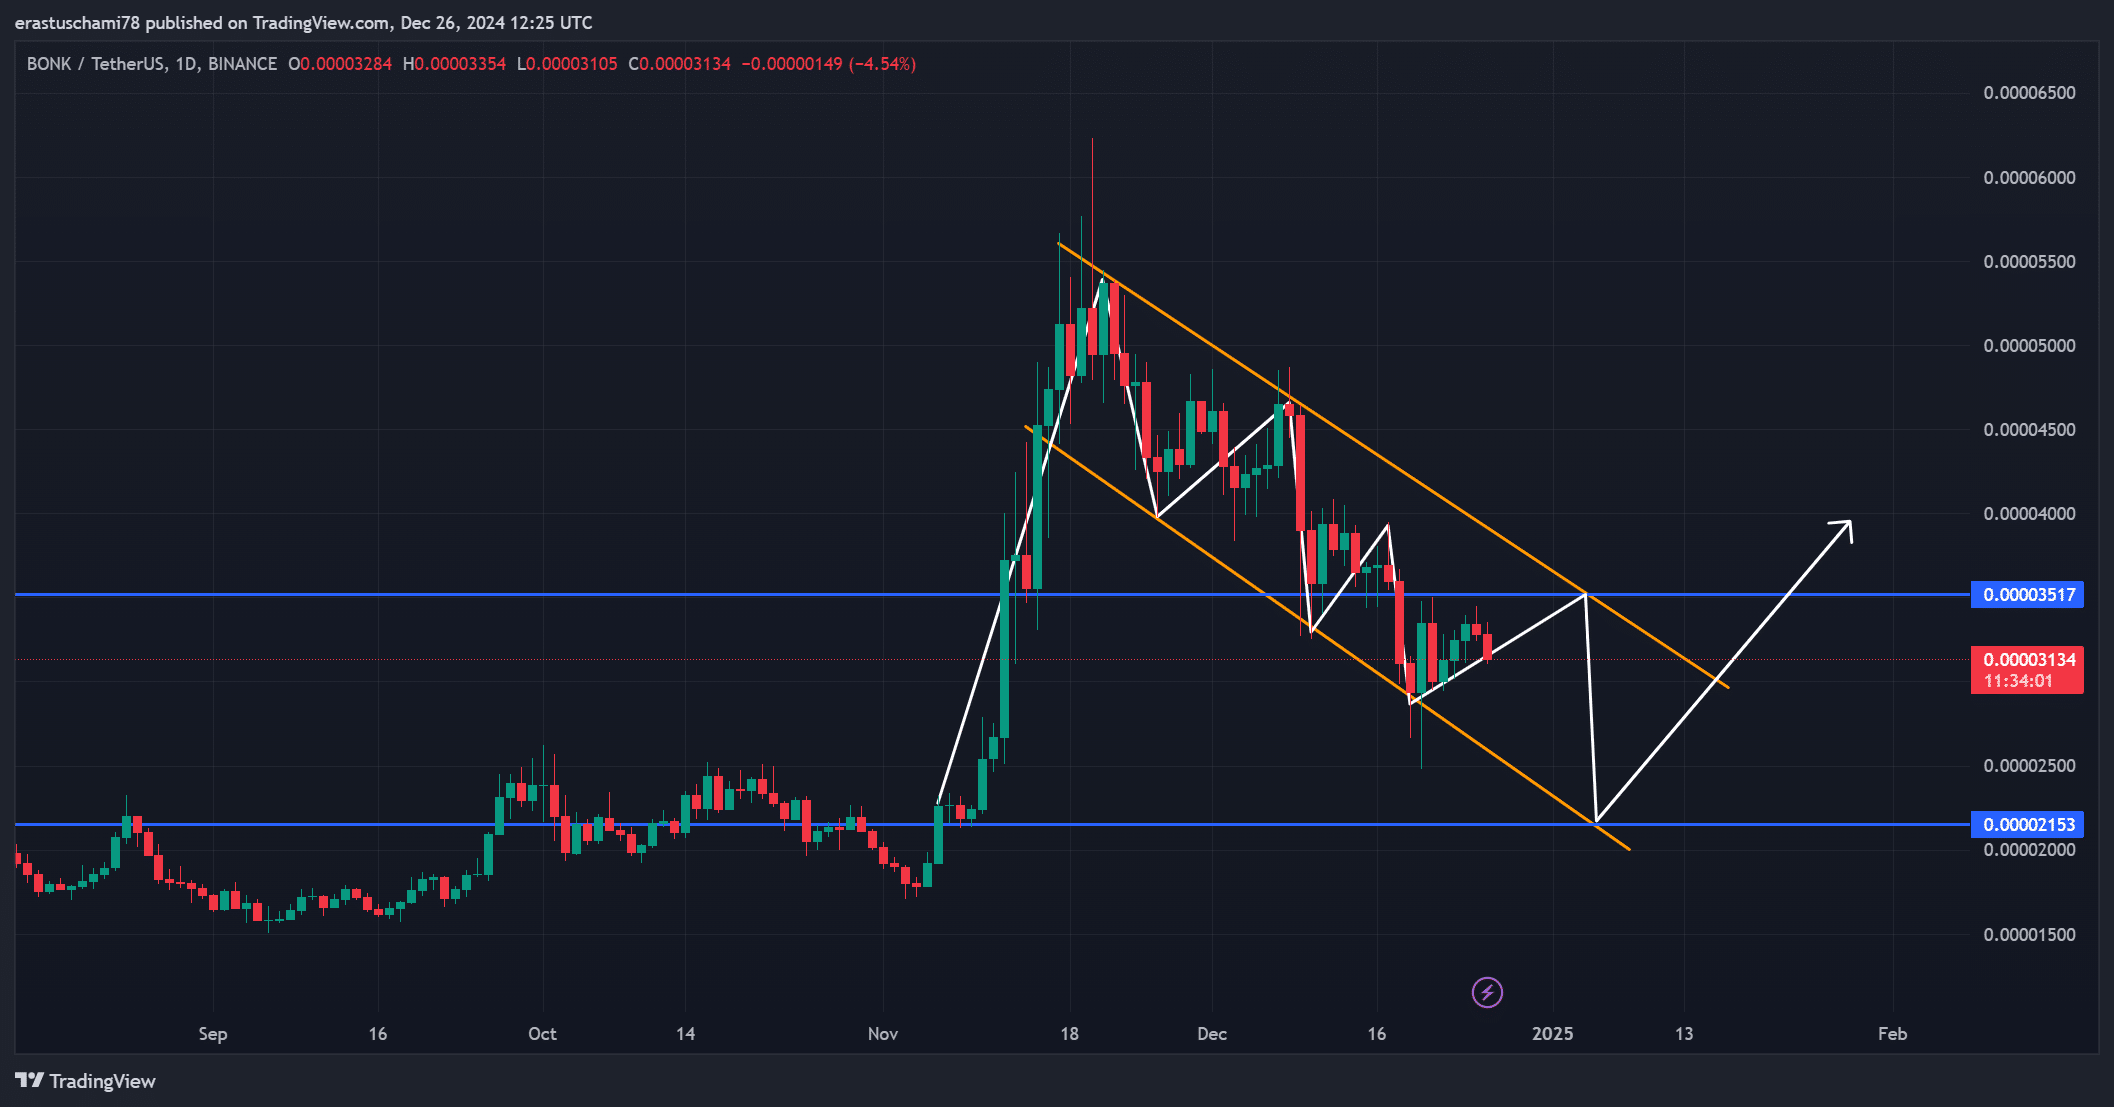Screen dimensions: 2114x1107
Task: Click the 0.00005500 price axis label
Action: click(x=2029, y=262)
